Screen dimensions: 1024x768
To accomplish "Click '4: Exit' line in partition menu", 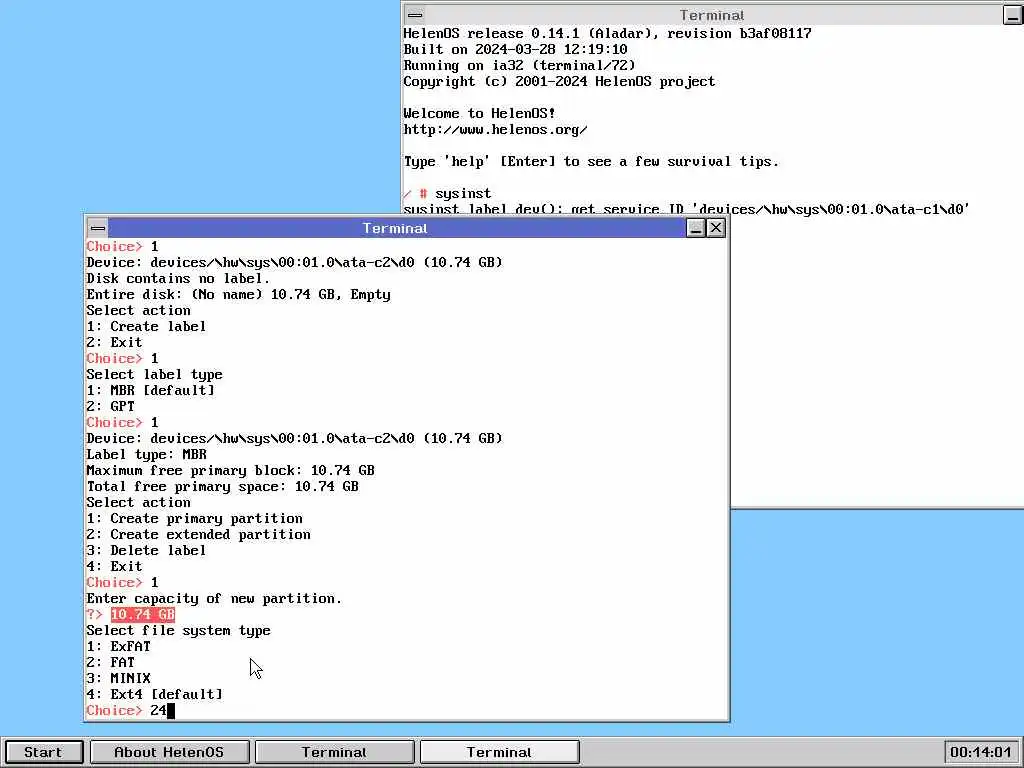I will 114,566.
